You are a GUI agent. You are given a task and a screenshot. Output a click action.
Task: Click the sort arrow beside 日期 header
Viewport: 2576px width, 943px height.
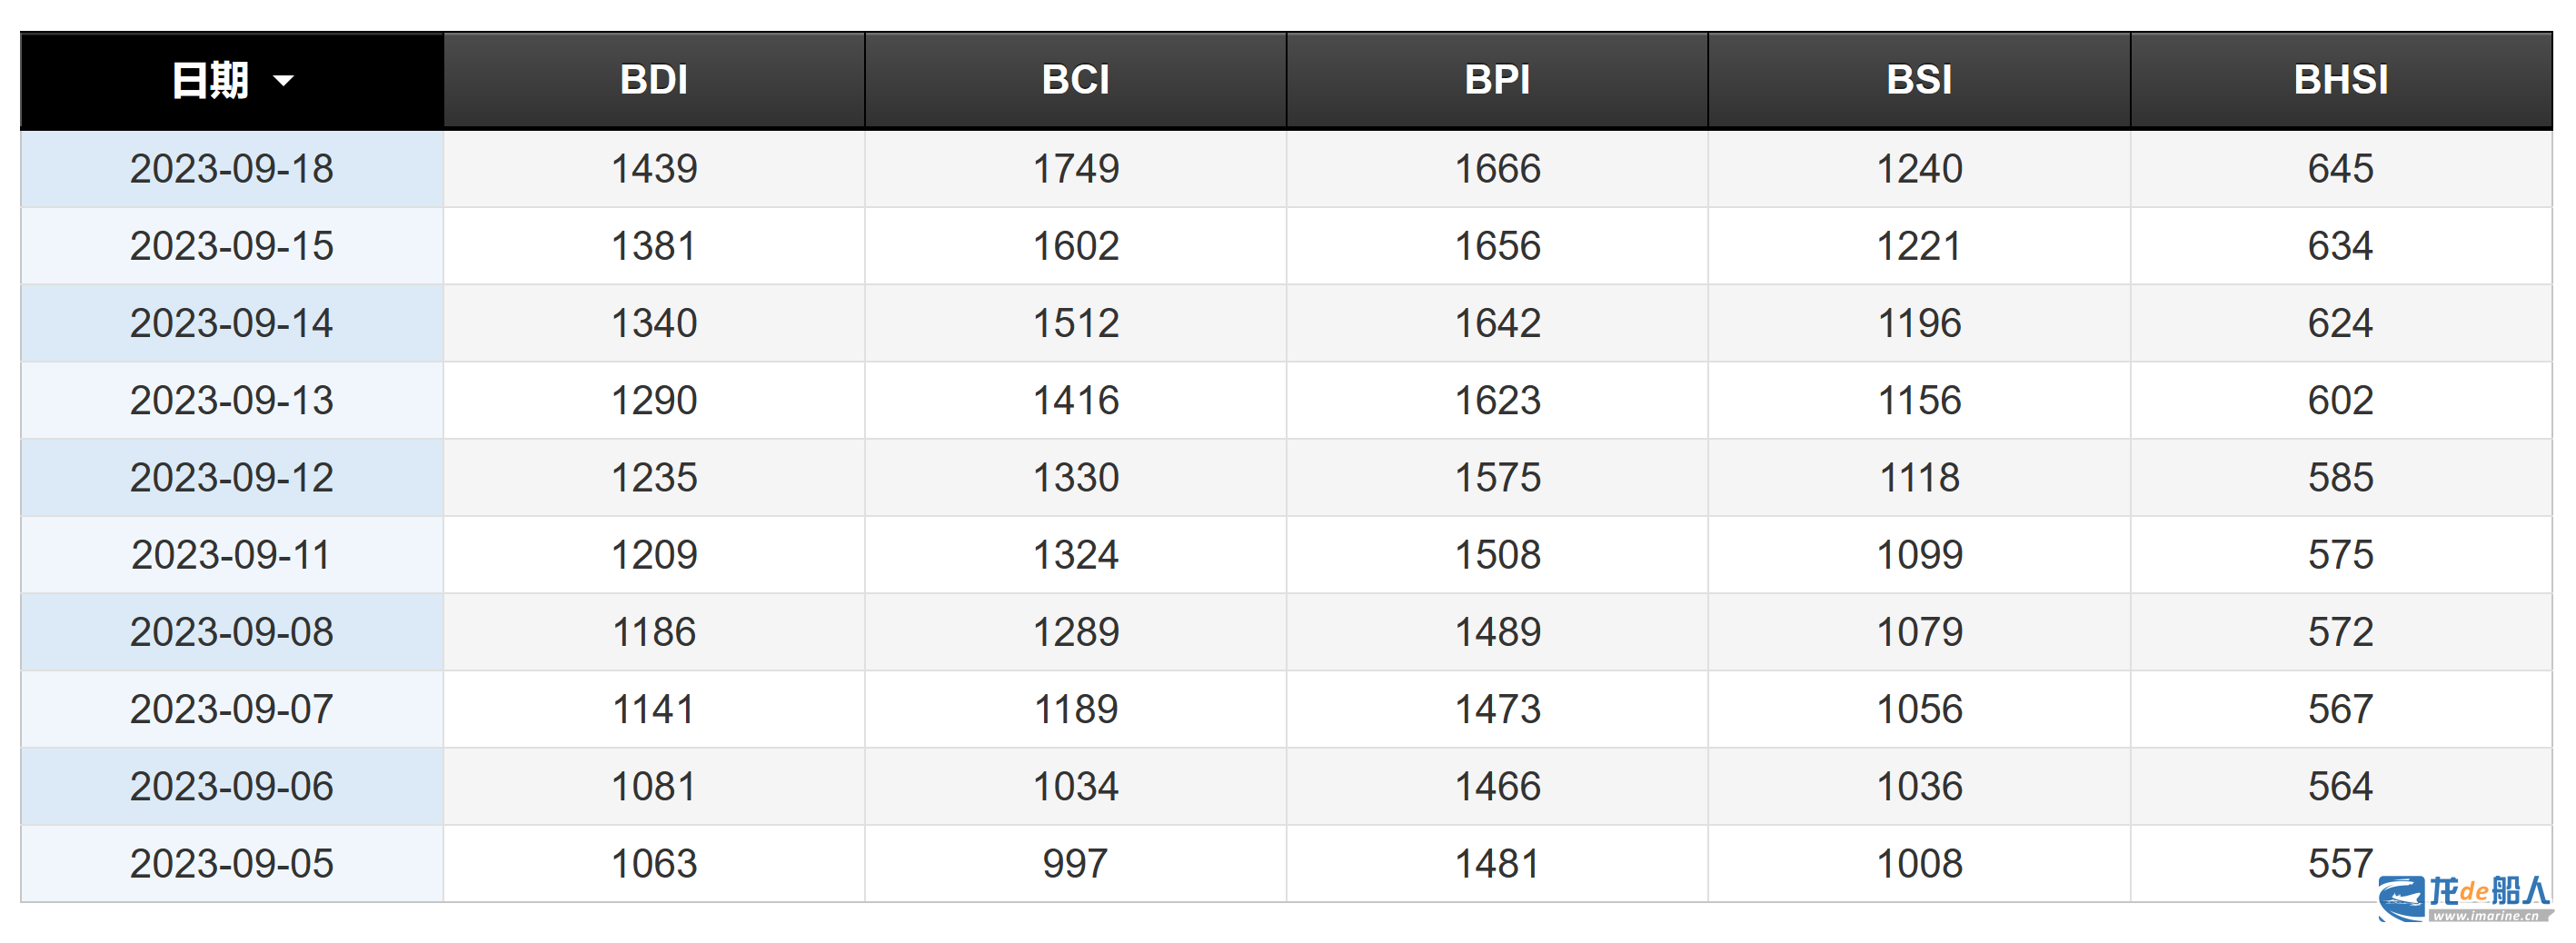284,81
